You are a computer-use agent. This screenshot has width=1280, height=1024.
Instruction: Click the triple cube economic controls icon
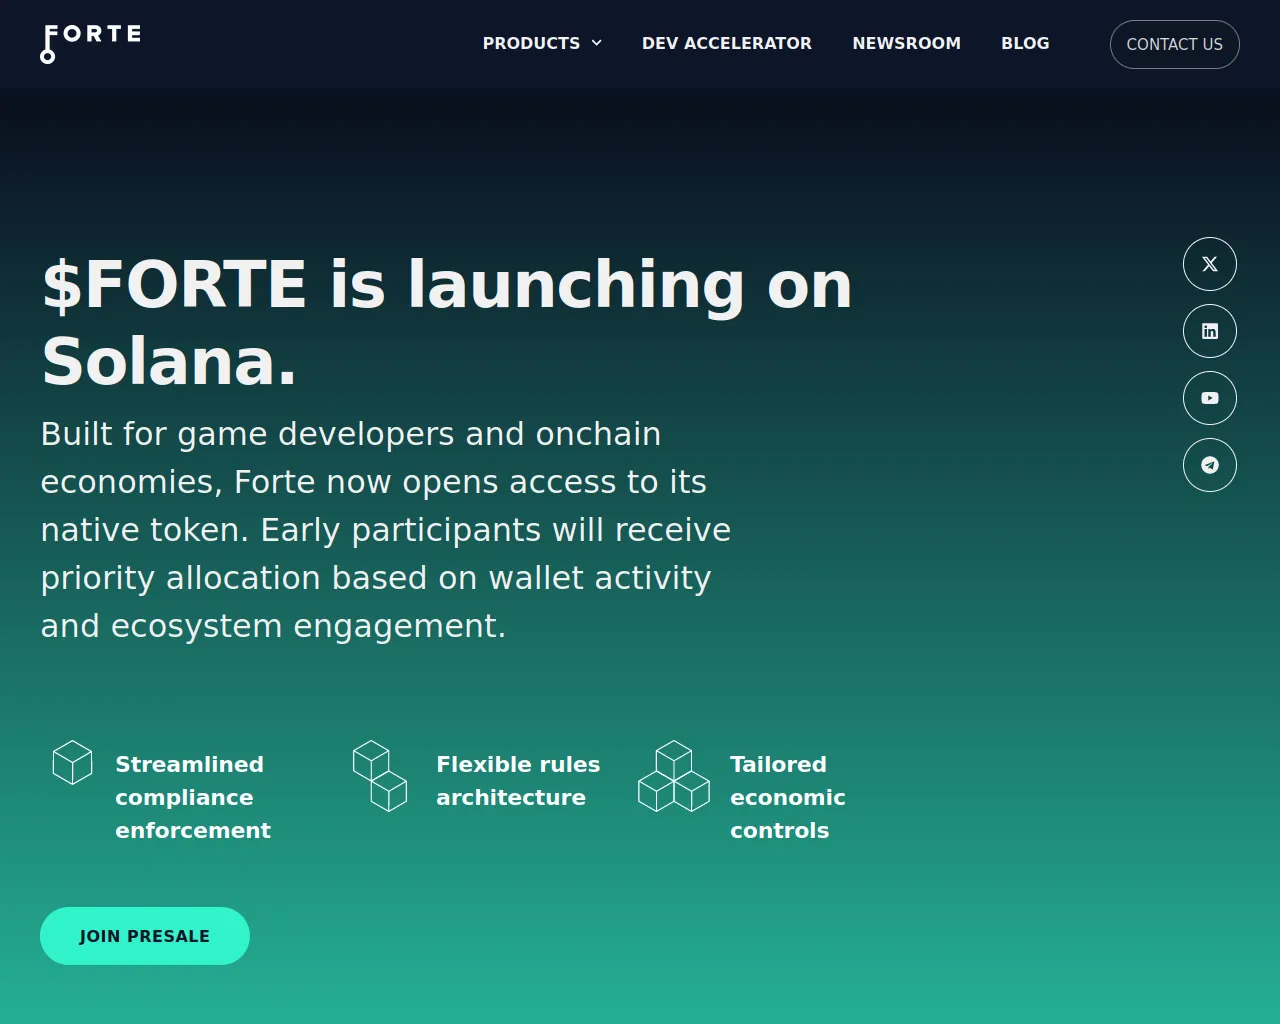674,776
